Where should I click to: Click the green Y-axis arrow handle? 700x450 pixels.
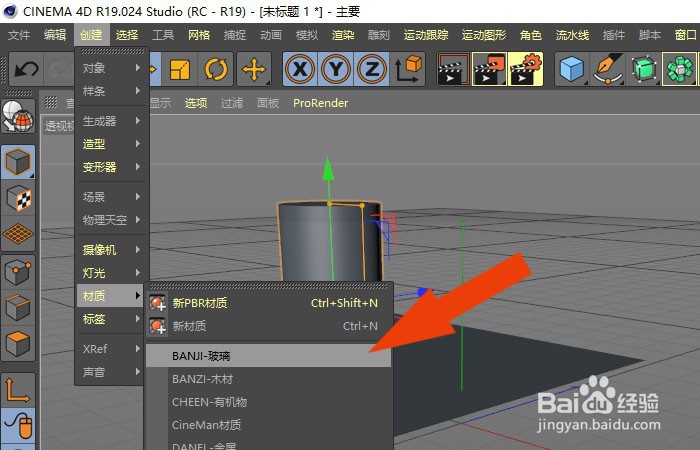(329, 168)
